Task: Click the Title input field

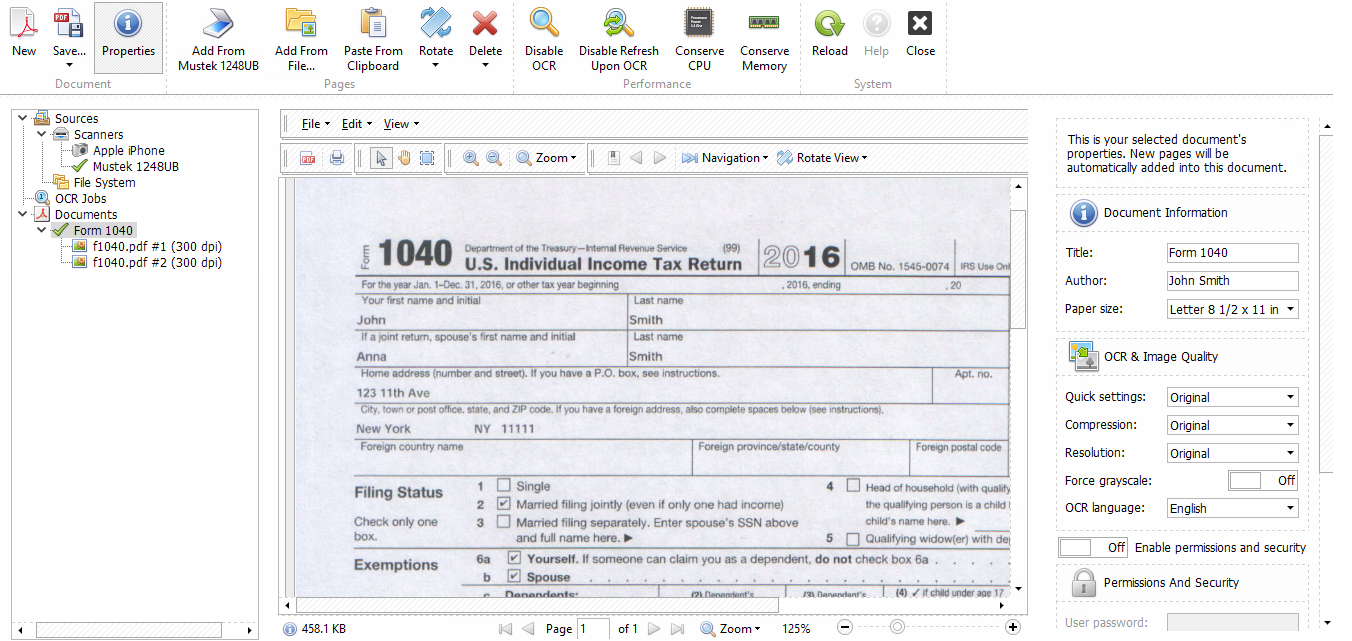Action: tap(1232, 253)
